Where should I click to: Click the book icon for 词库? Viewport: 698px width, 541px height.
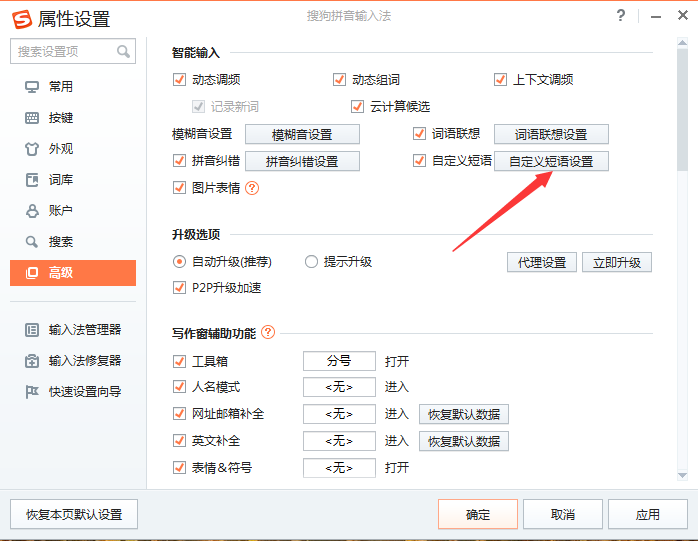[32, 180]
